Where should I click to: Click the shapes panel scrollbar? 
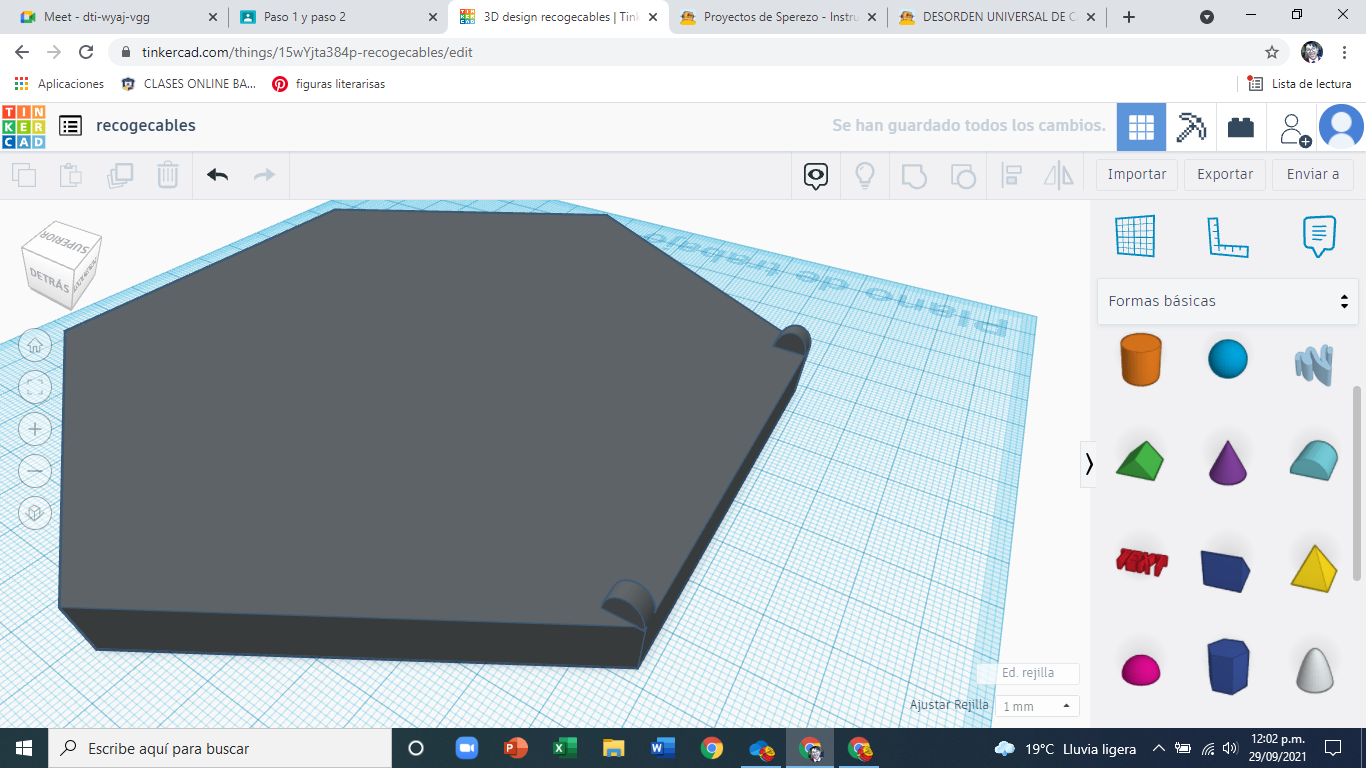coord(1358,482)
